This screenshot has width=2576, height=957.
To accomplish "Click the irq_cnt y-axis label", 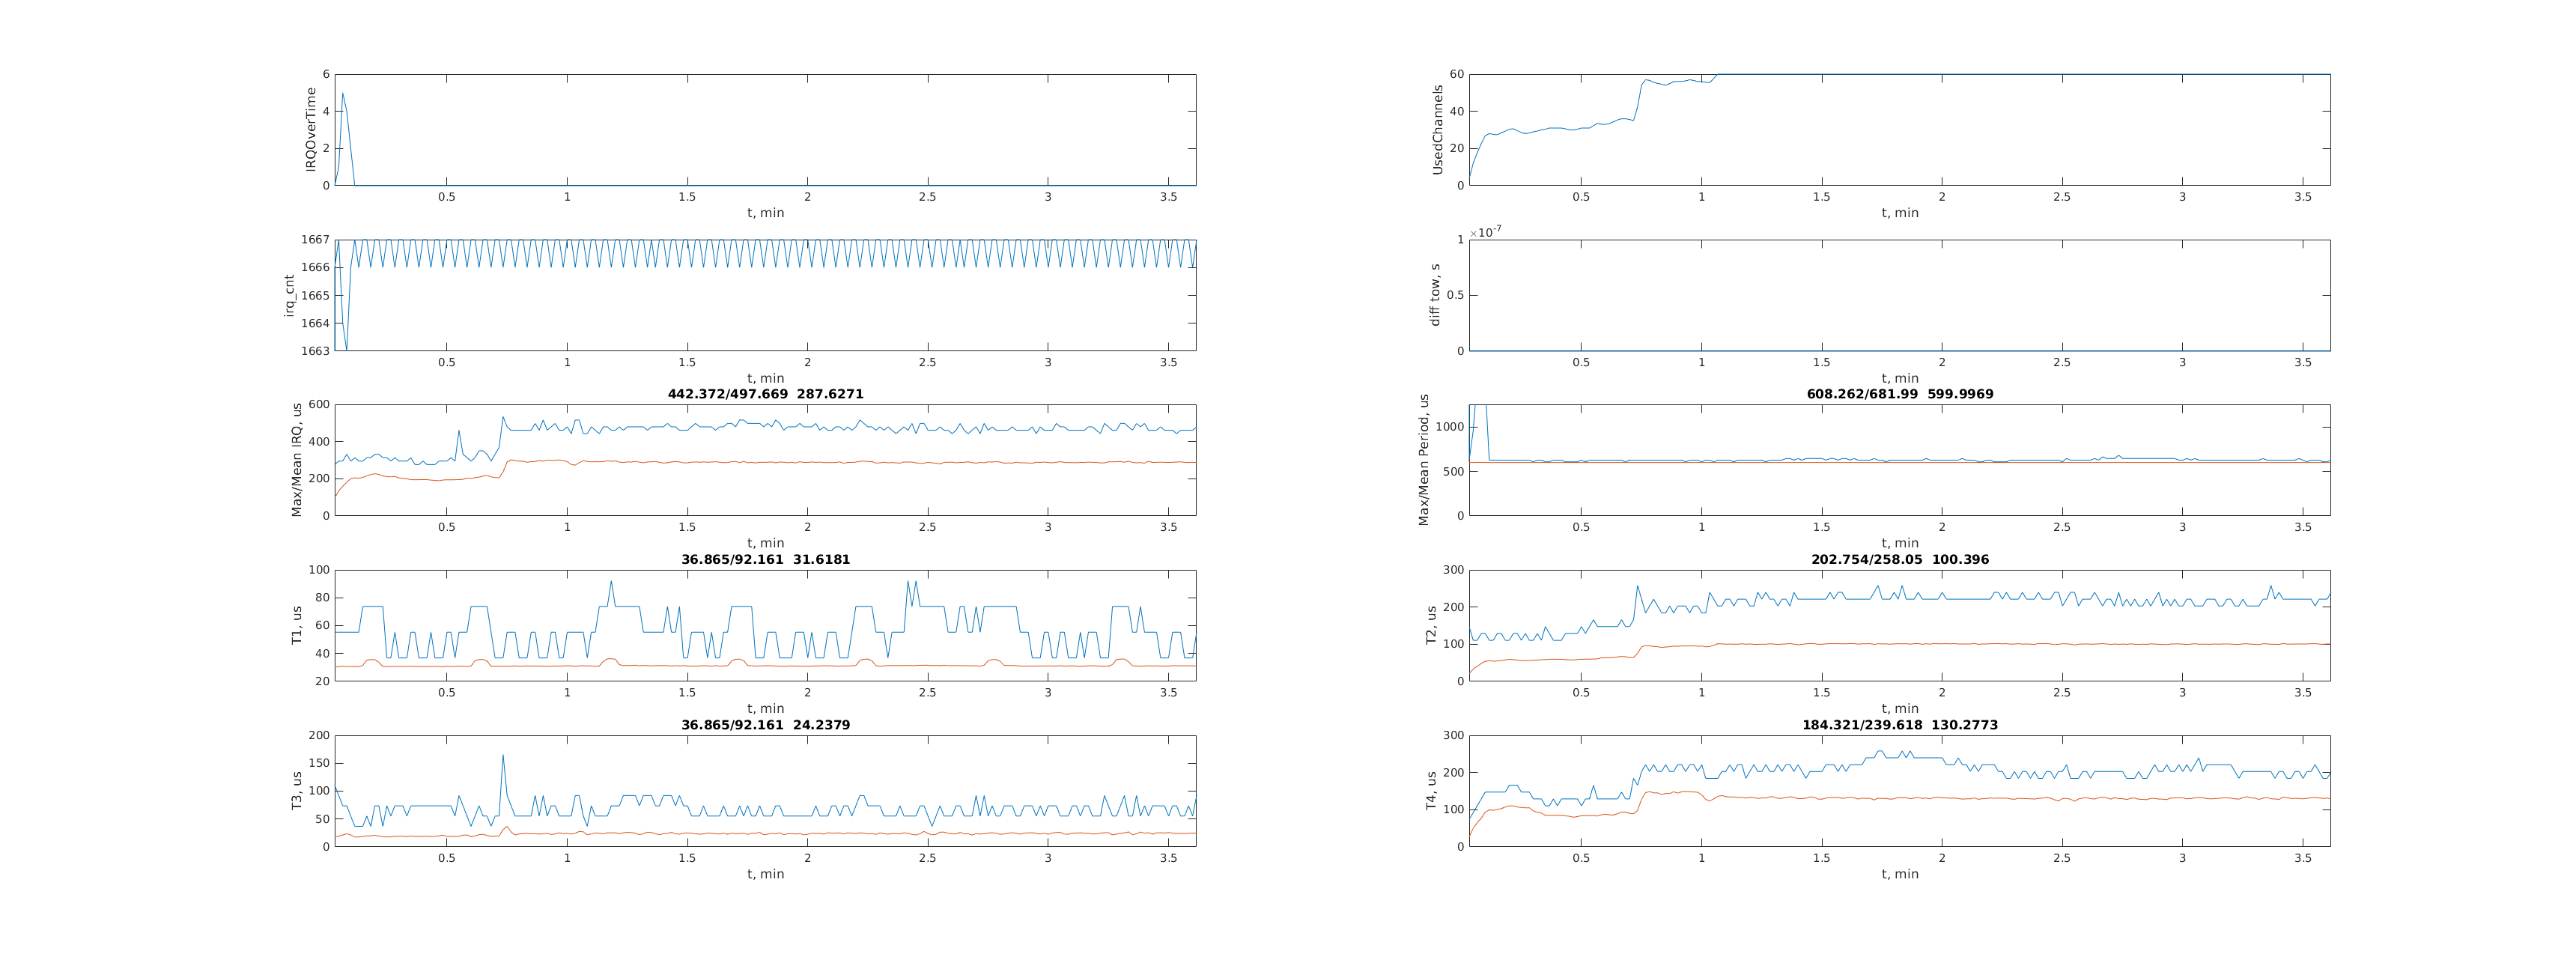I will pos(289,295).
